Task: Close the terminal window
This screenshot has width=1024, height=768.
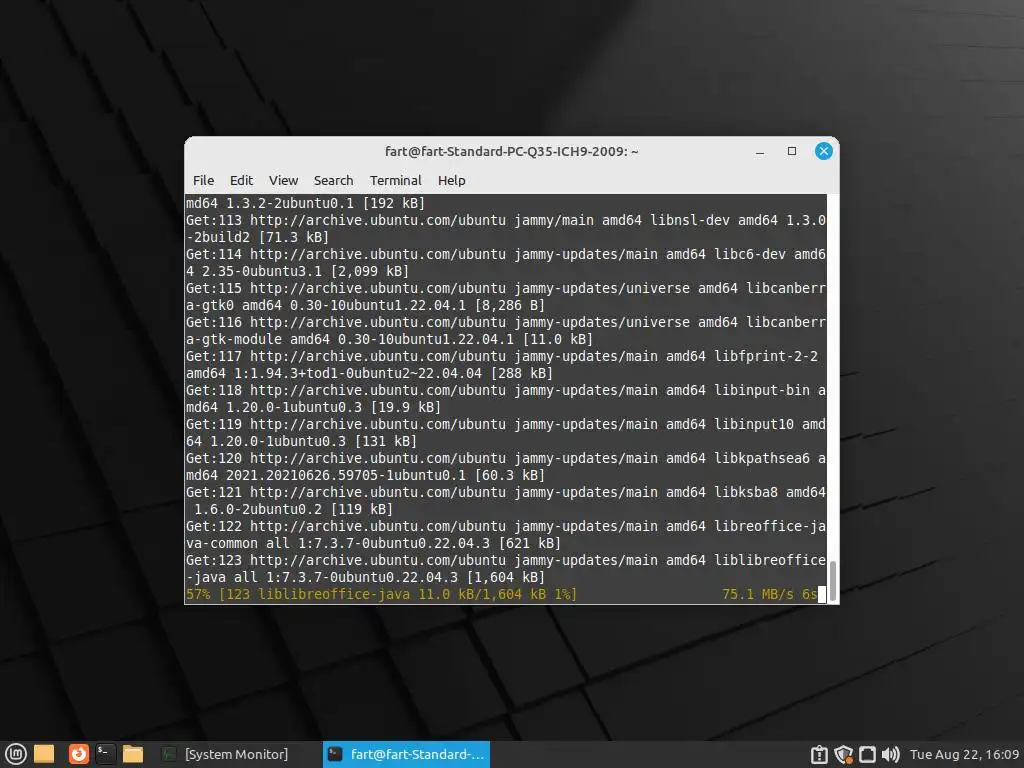Action: pyautogui.click(x=824, y=152)
